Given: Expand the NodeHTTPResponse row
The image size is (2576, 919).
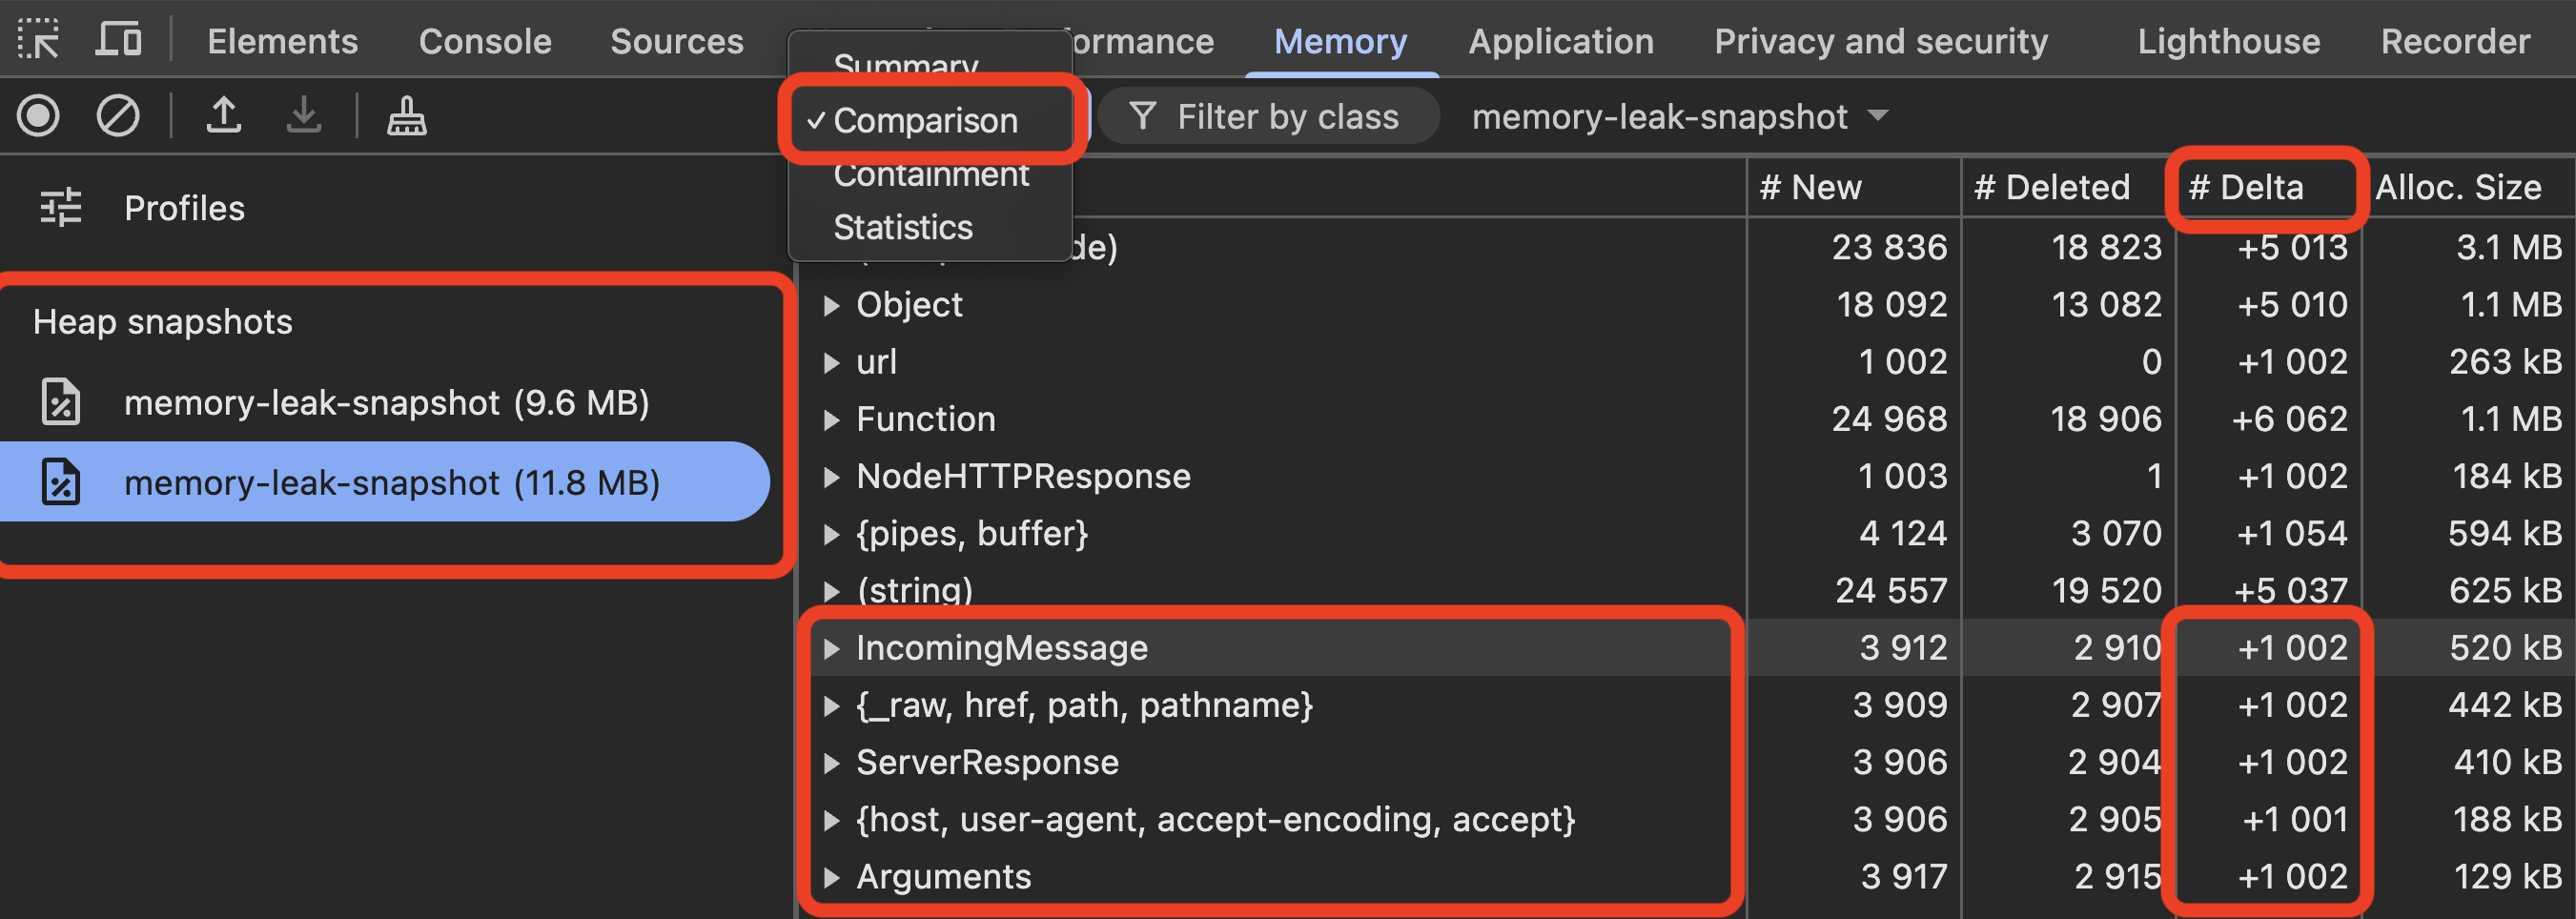Looking at the screenshot, I should pos(831,477).
